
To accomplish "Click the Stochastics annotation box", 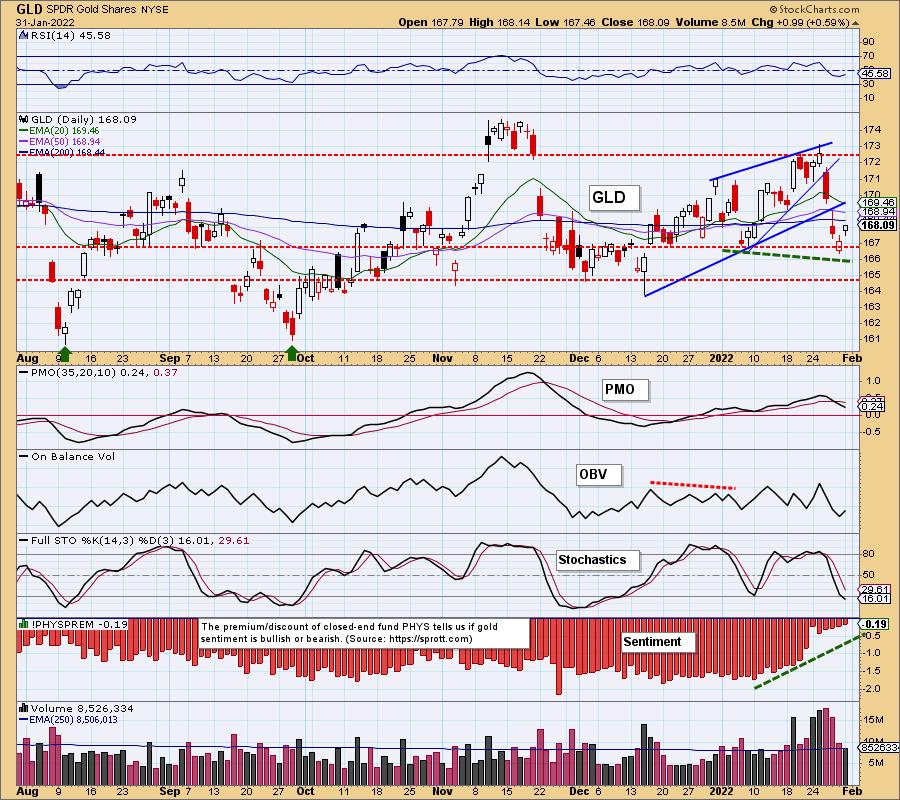I will pyautogui.click(x=598, y=560).
